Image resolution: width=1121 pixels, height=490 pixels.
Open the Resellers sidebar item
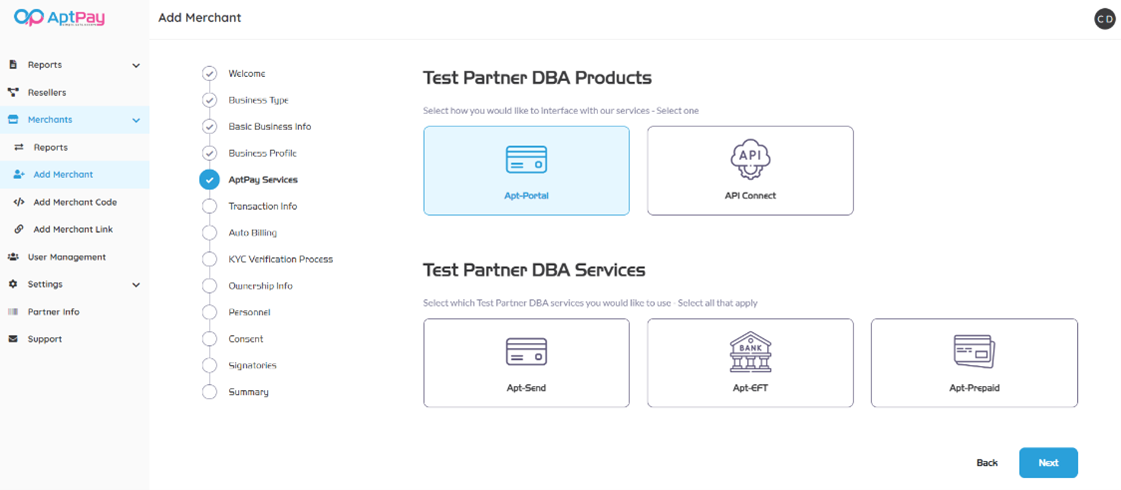(x=47, y=92)
